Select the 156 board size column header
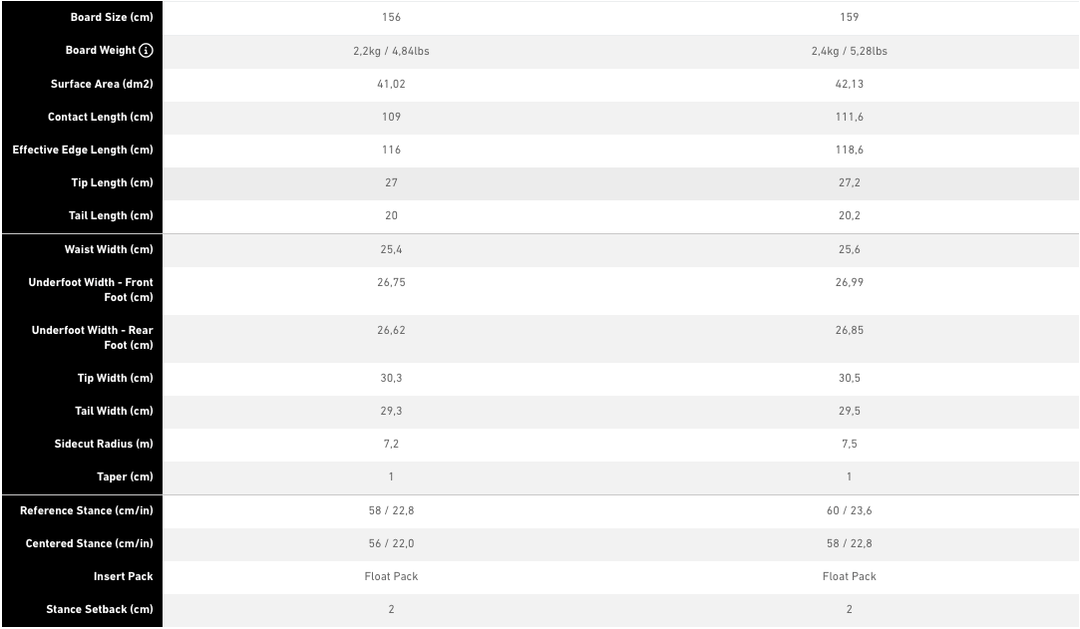Viewport: 1080px width, 629px height. (x=391, y=17)
